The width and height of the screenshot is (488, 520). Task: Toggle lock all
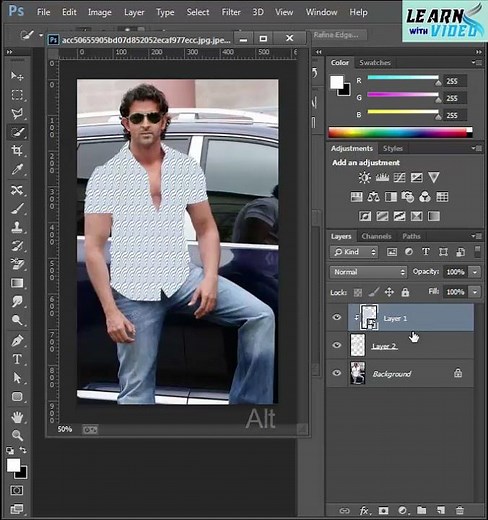pos(405,292)
